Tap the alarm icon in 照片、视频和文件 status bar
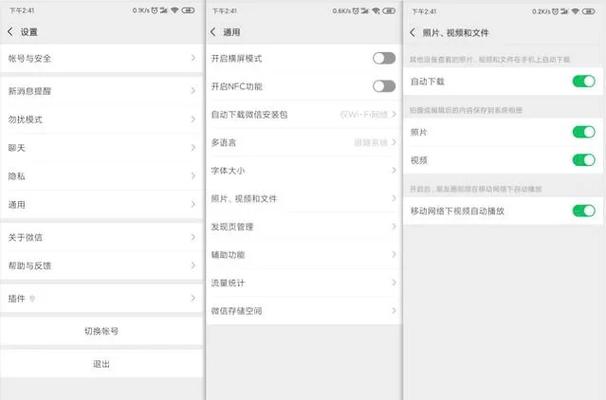Screen dimensions: 606x400 pos(555,11)
